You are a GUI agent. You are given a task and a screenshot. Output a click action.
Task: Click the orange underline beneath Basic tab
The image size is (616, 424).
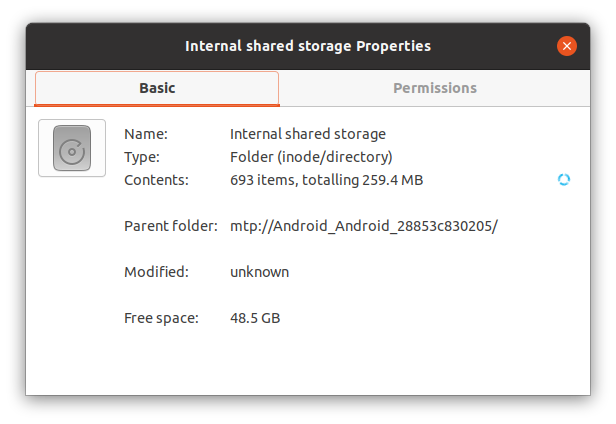pyautogui.click(x=157, y=105)
